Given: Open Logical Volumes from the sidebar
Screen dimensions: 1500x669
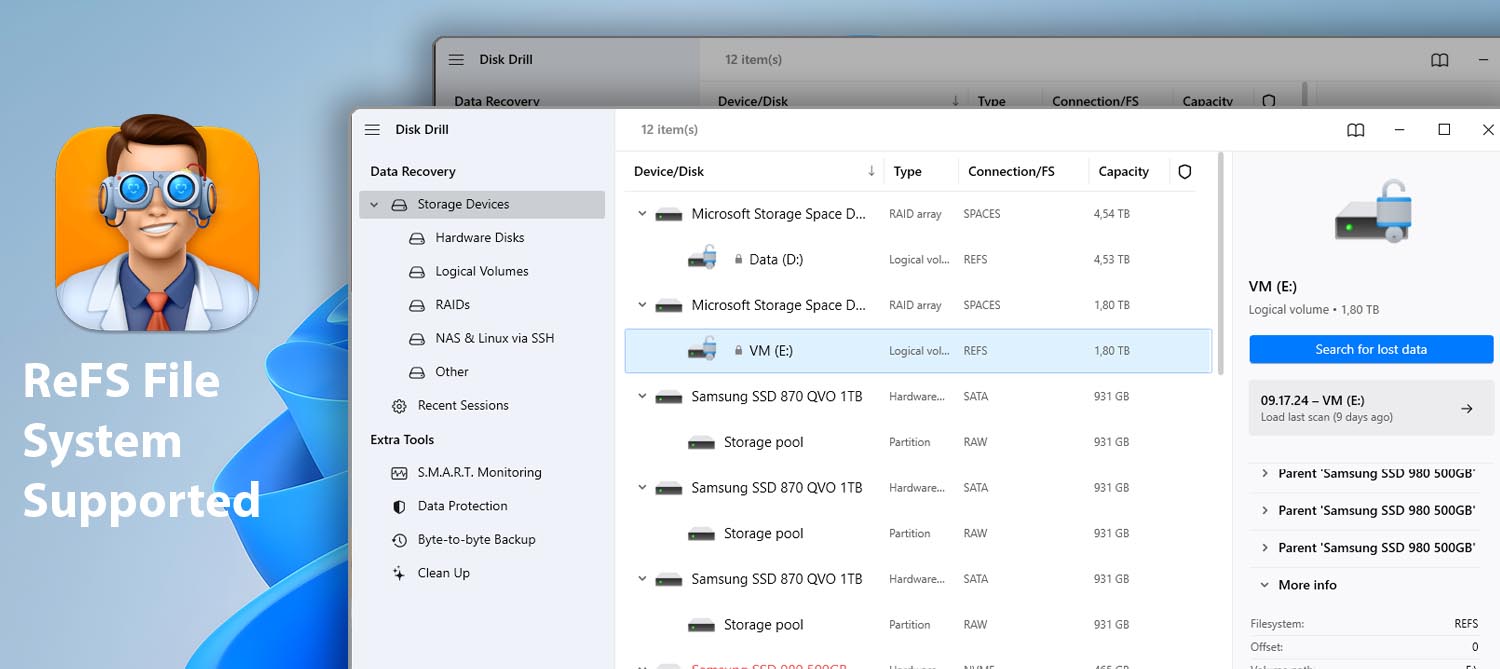Looking at the screenshot, I should click(417, 271).
